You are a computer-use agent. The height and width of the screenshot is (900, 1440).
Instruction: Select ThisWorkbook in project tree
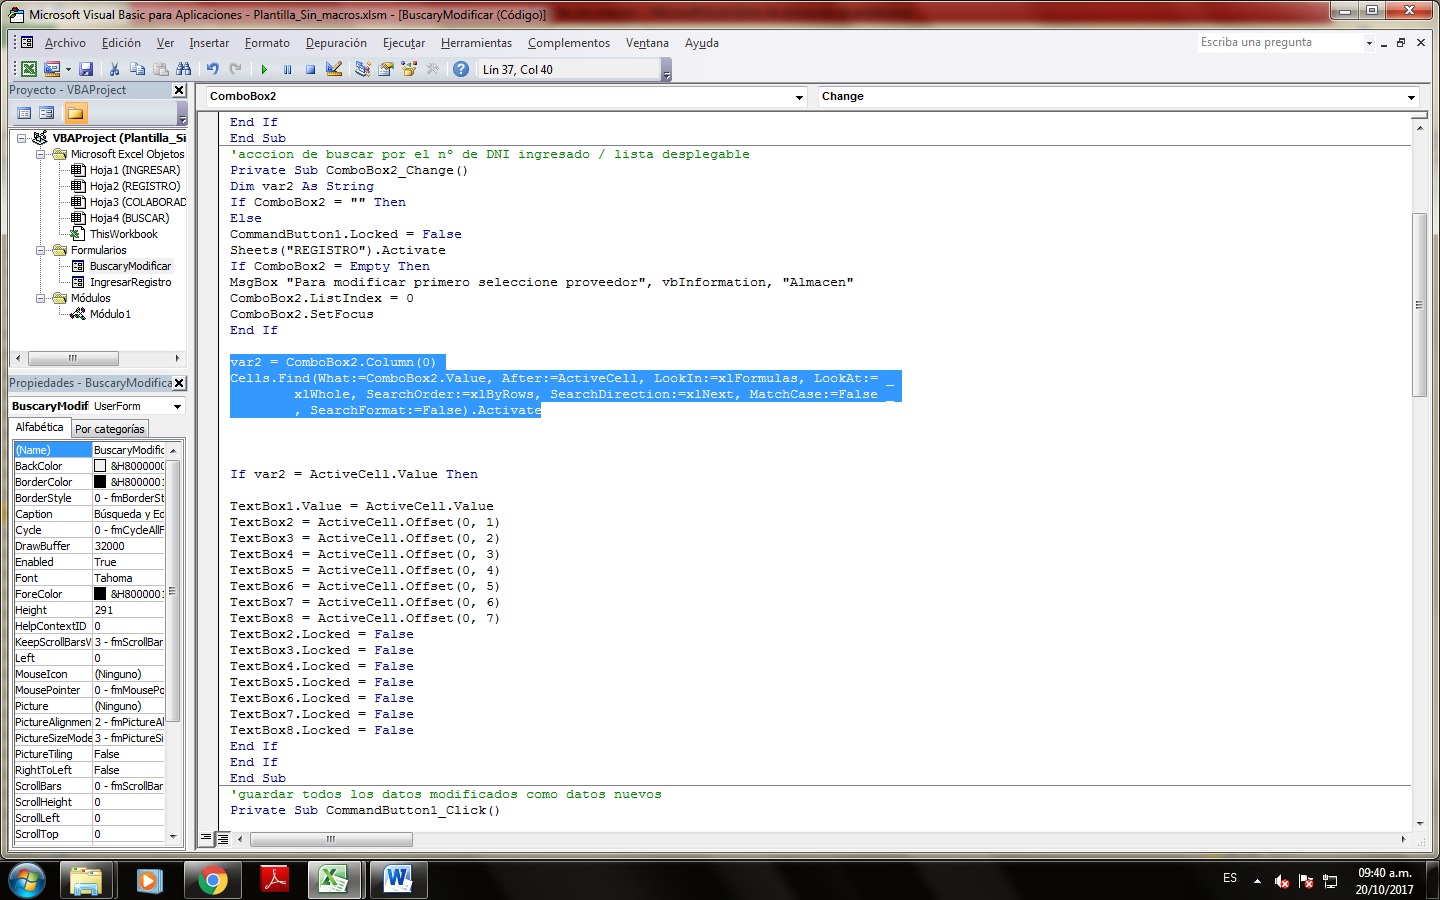[123, 234]
